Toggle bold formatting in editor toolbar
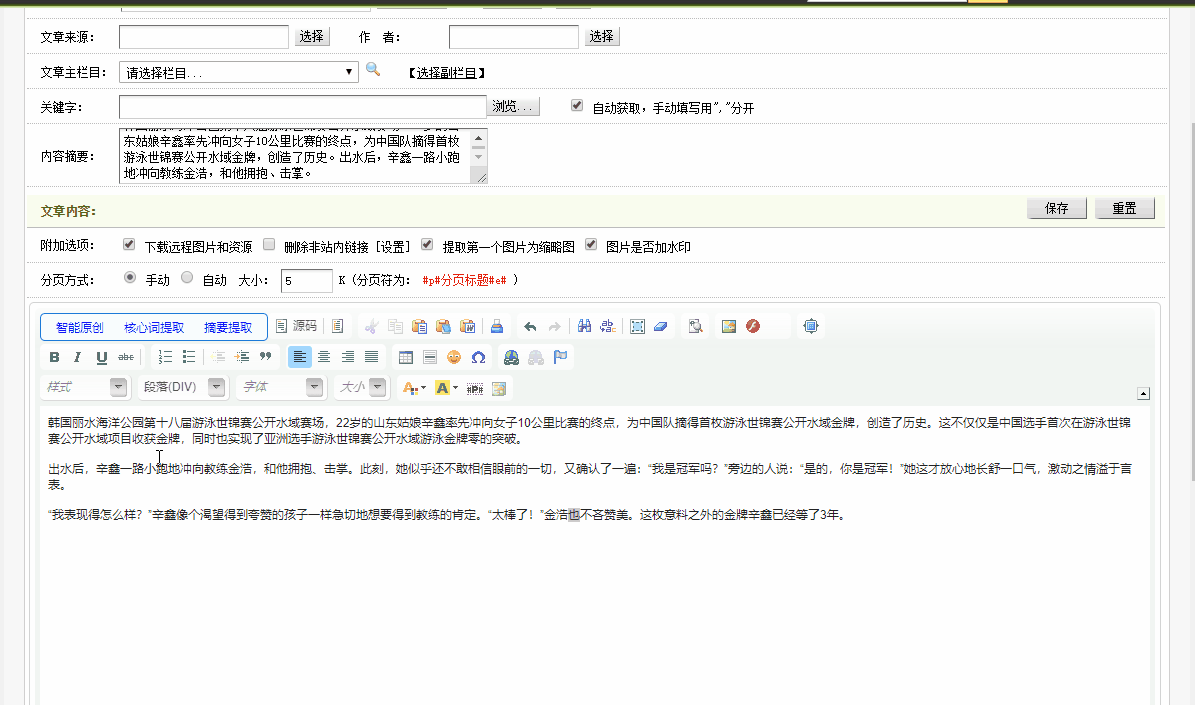This screenshot has height=705, width=1195. tap(54, 357)
